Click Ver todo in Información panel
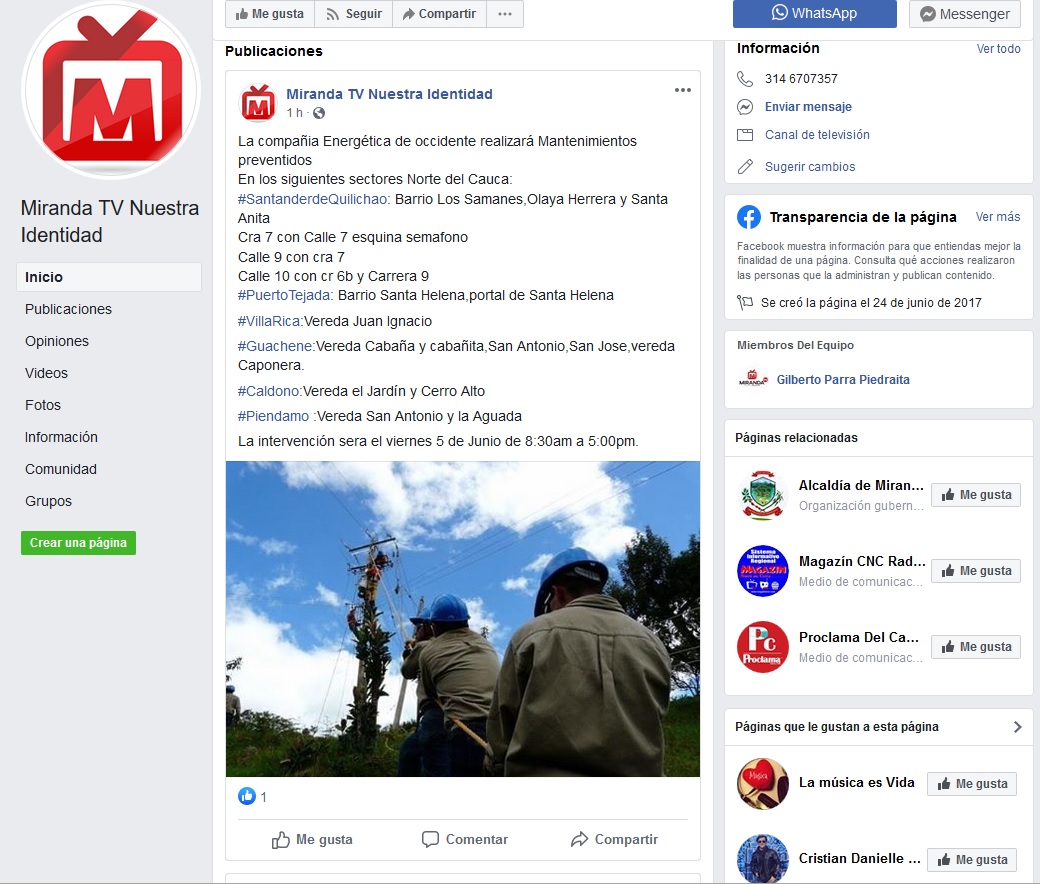The image size is (1040, 884). tap(998, 48)
